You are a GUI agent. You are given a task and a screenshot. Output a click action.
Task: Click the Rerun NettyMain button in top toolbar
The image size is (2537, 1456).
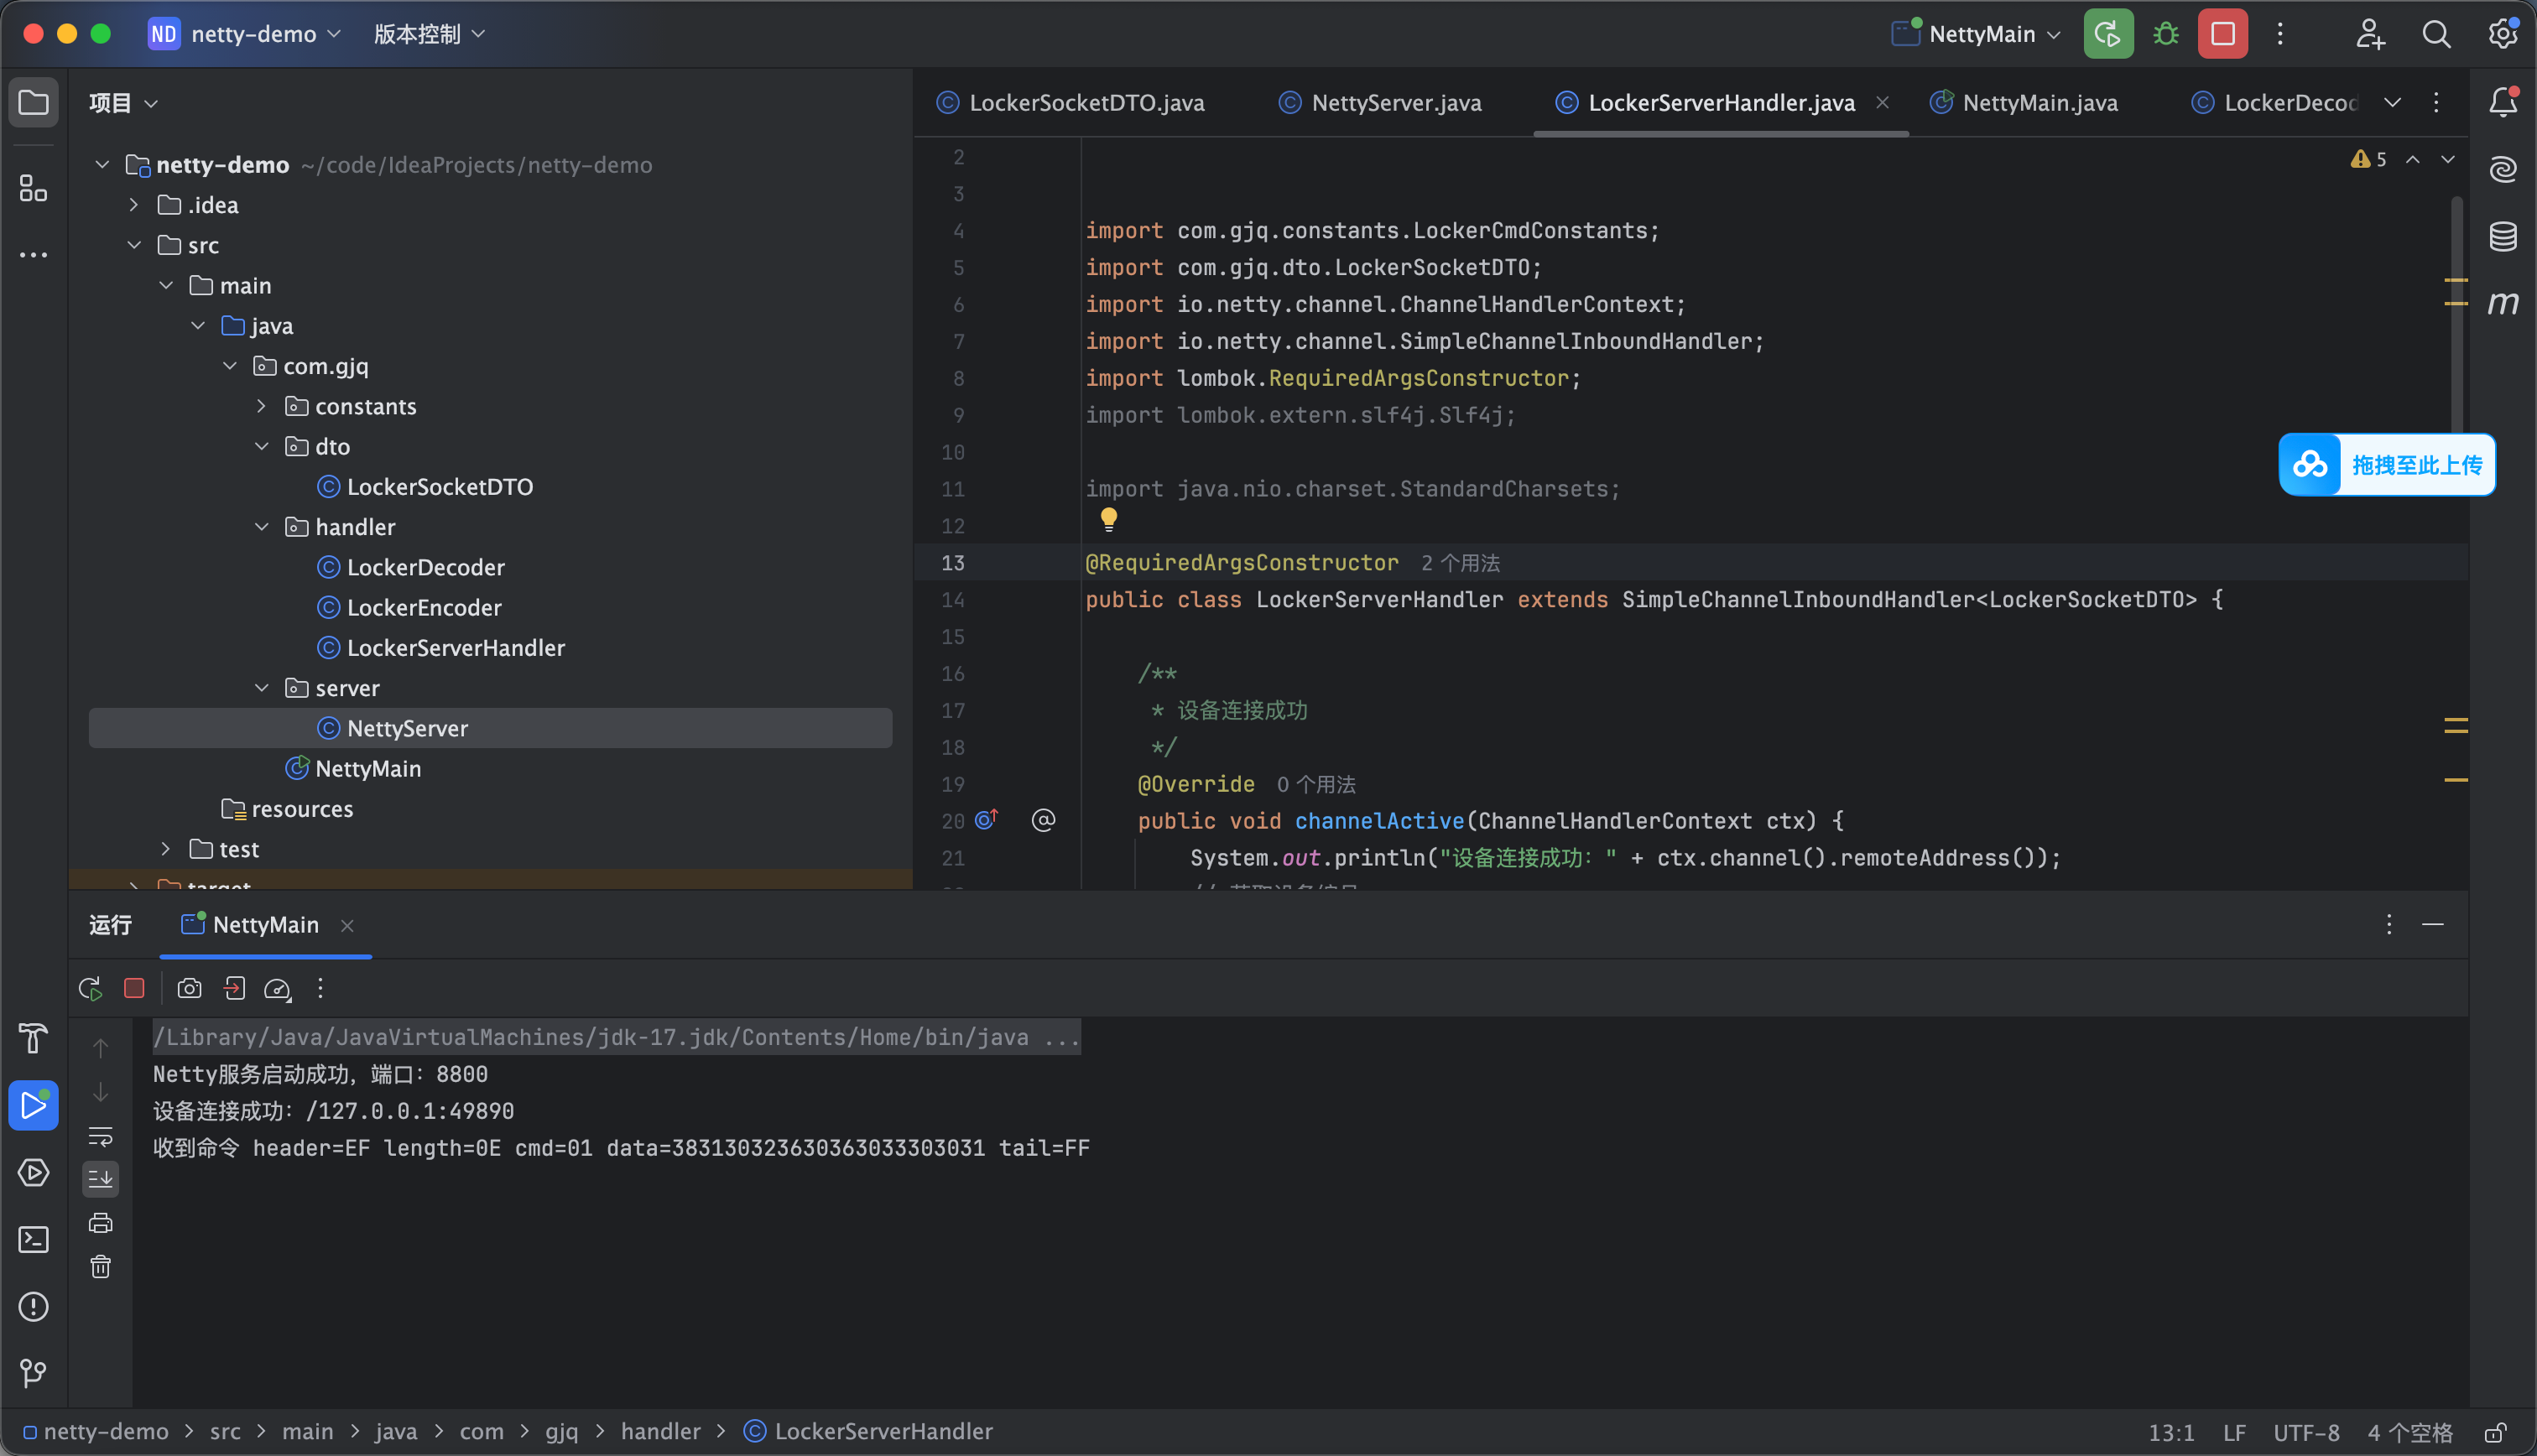coord(2108,34)
